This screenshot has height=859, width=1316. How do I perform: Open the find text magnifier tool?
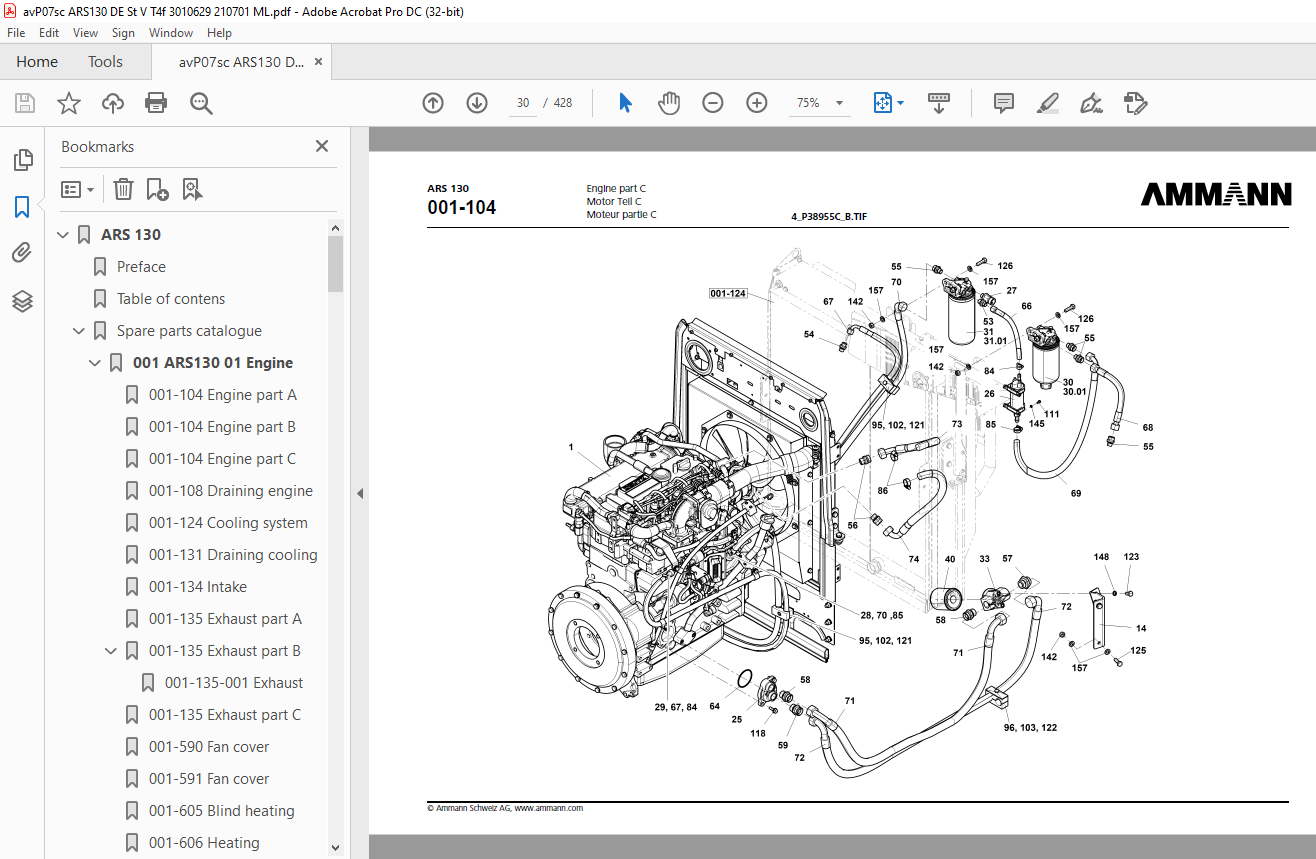point(201,103)
